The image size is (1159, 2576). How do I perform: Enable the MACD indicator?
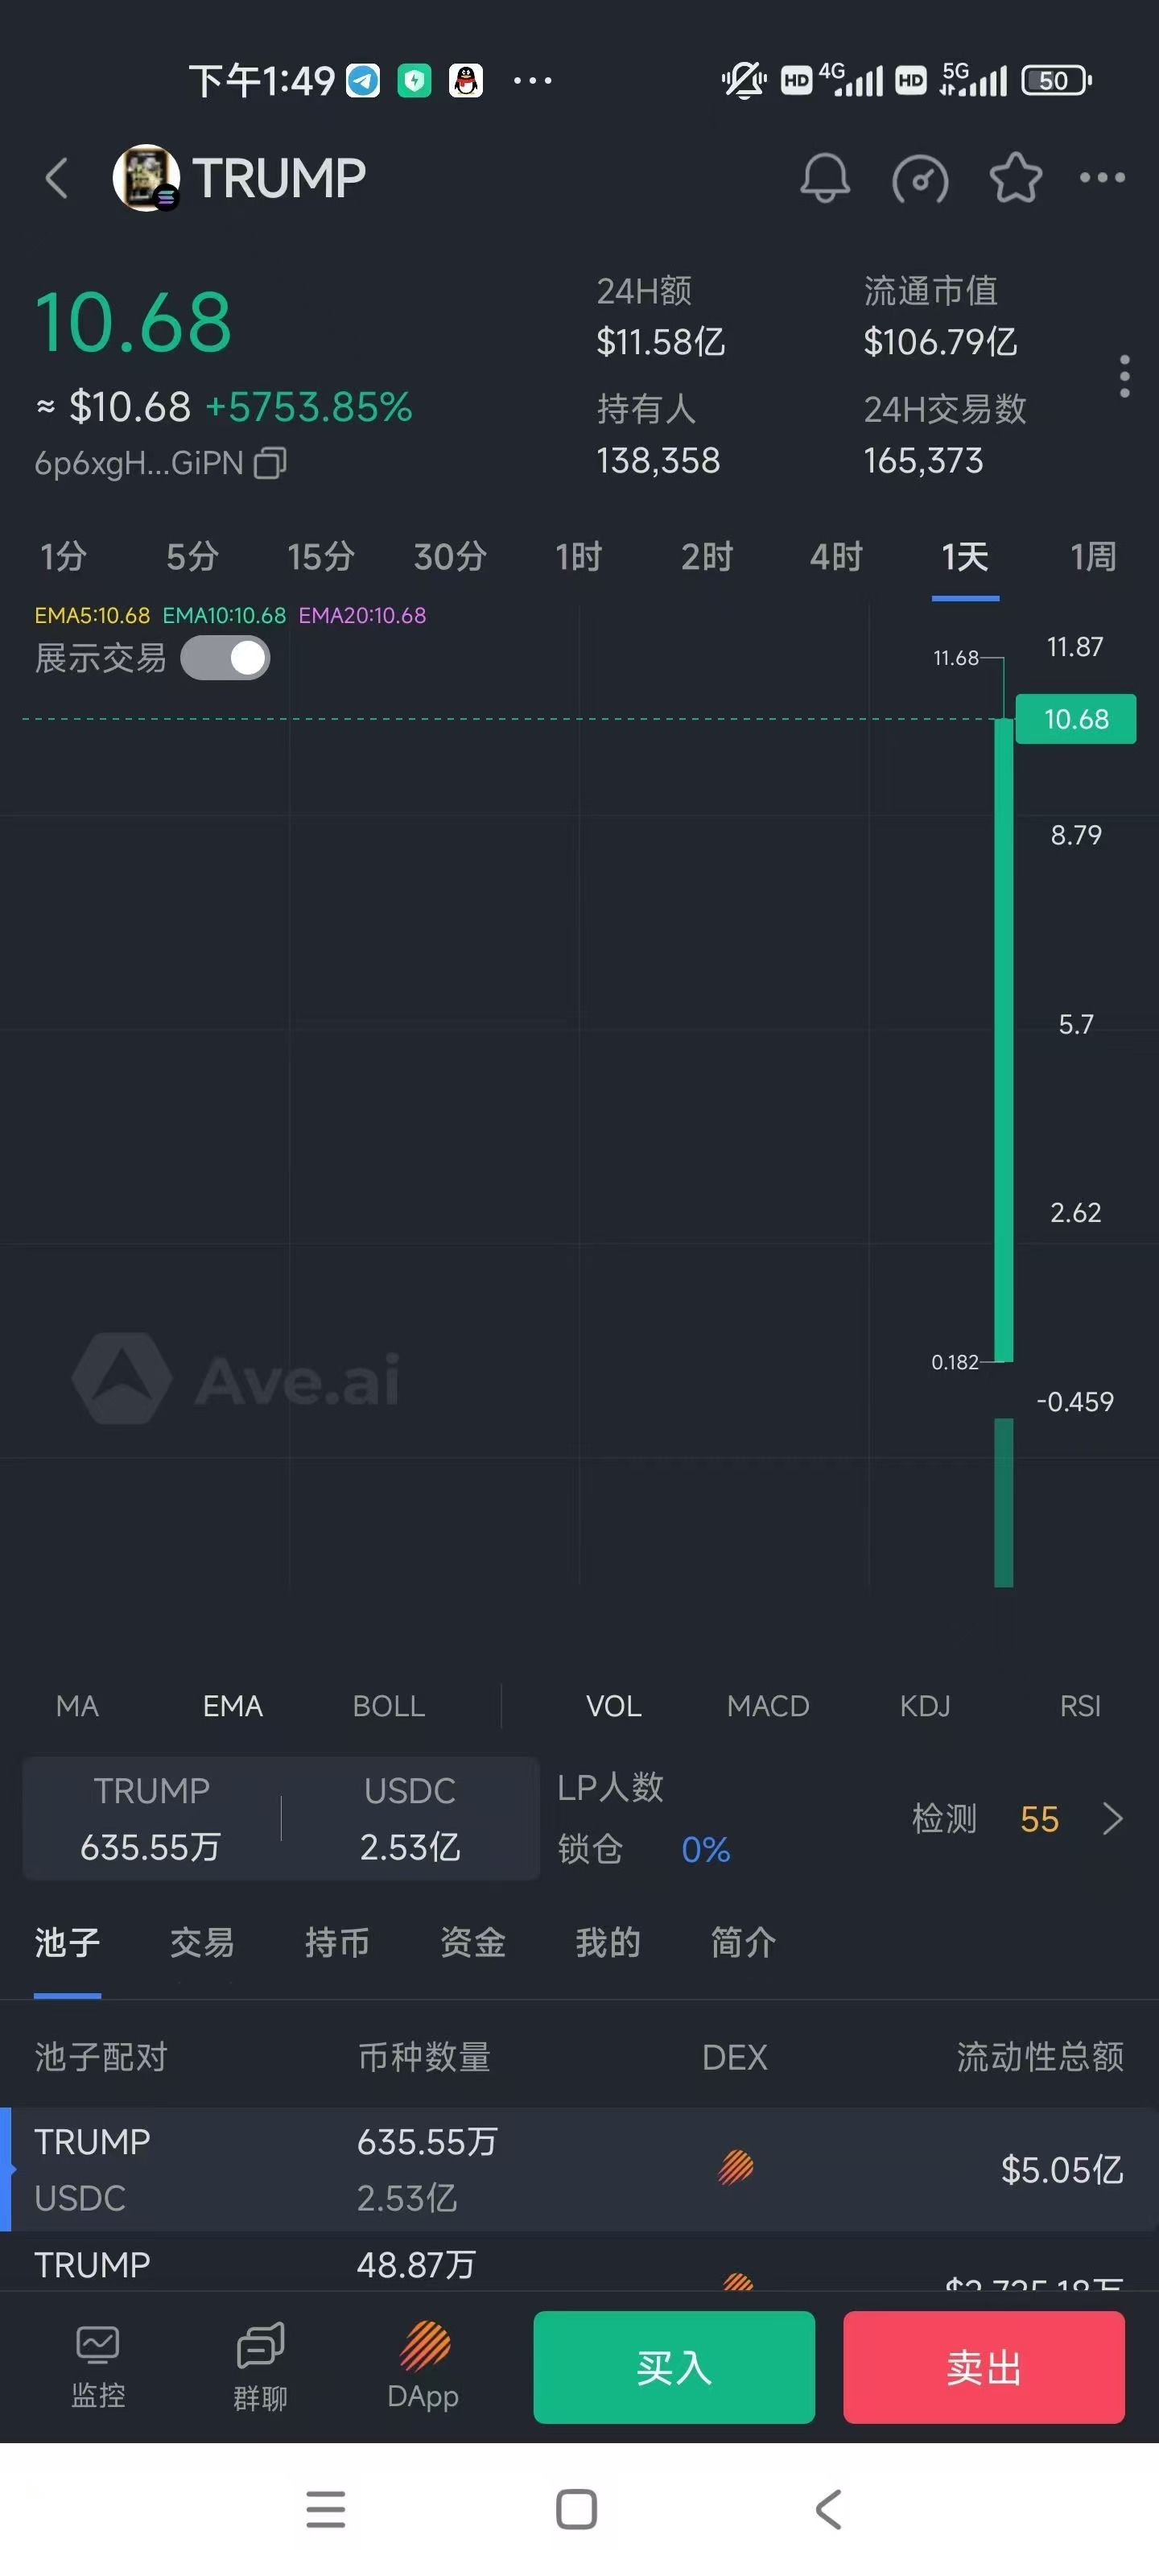[x=767, y=1705]
